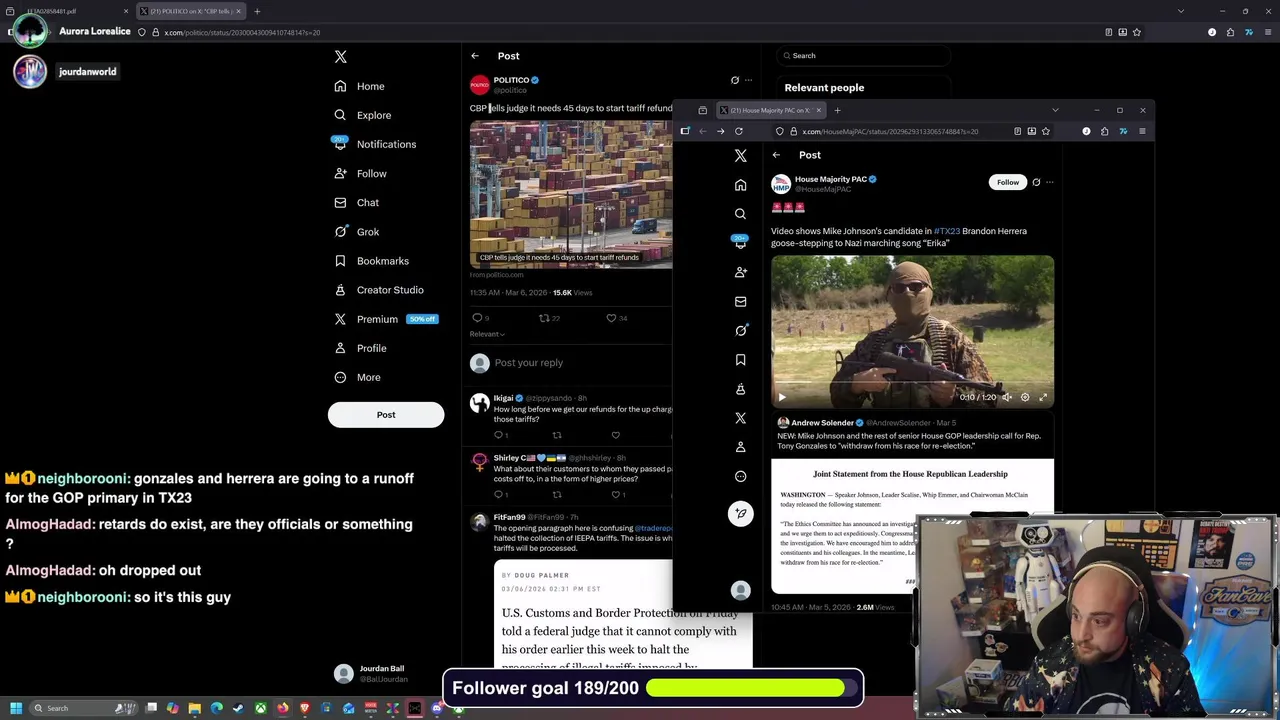Image resolution: width=1280 pixels, height=720 pixels.
Task: Go back using the arrow beside Post in the POLITICO window
Action: coord(475,56)
